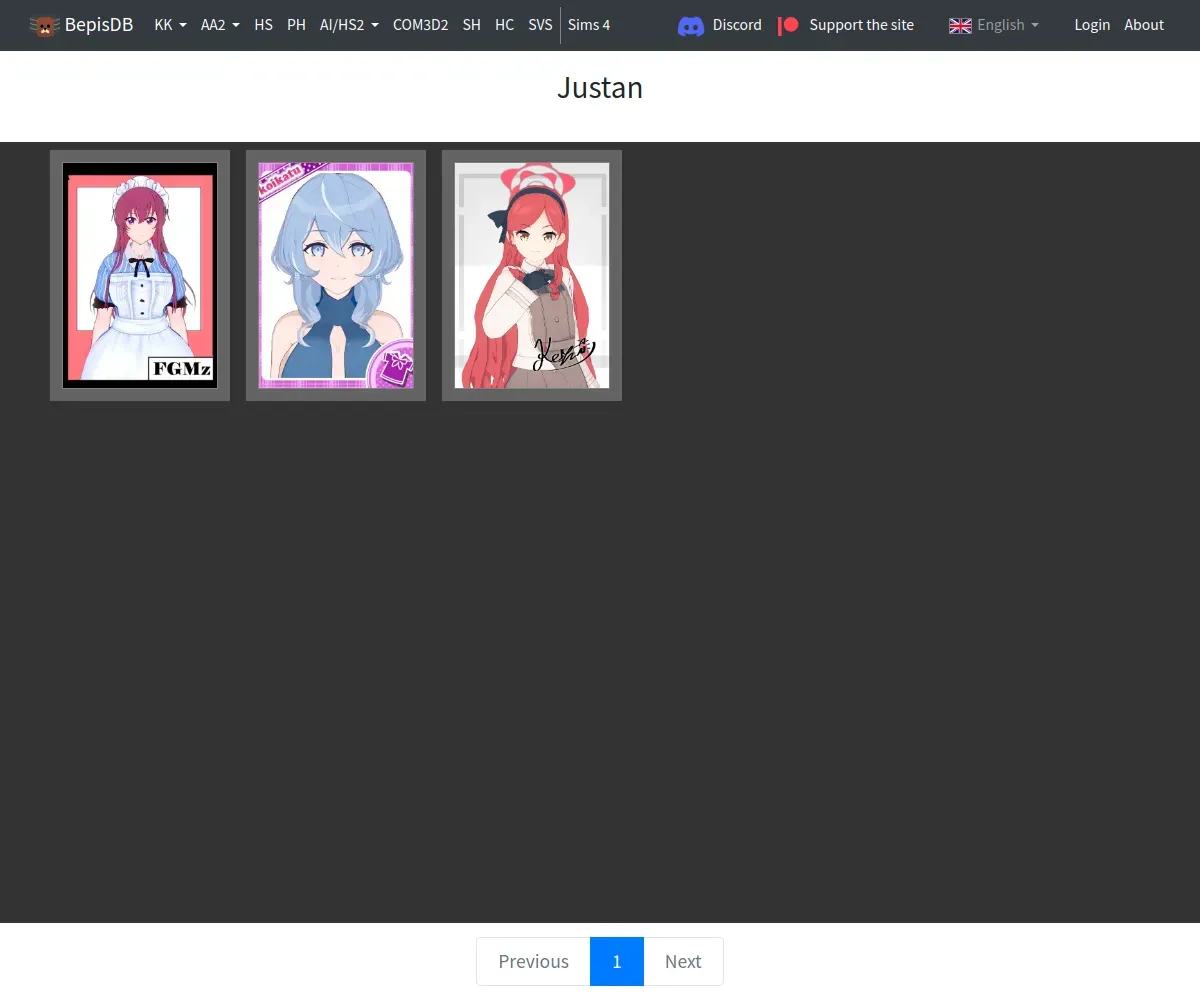Expand the AI/HS2 dropdown menu
This screenshot has width=1200, height=1000.
click(x=349, y=25)
